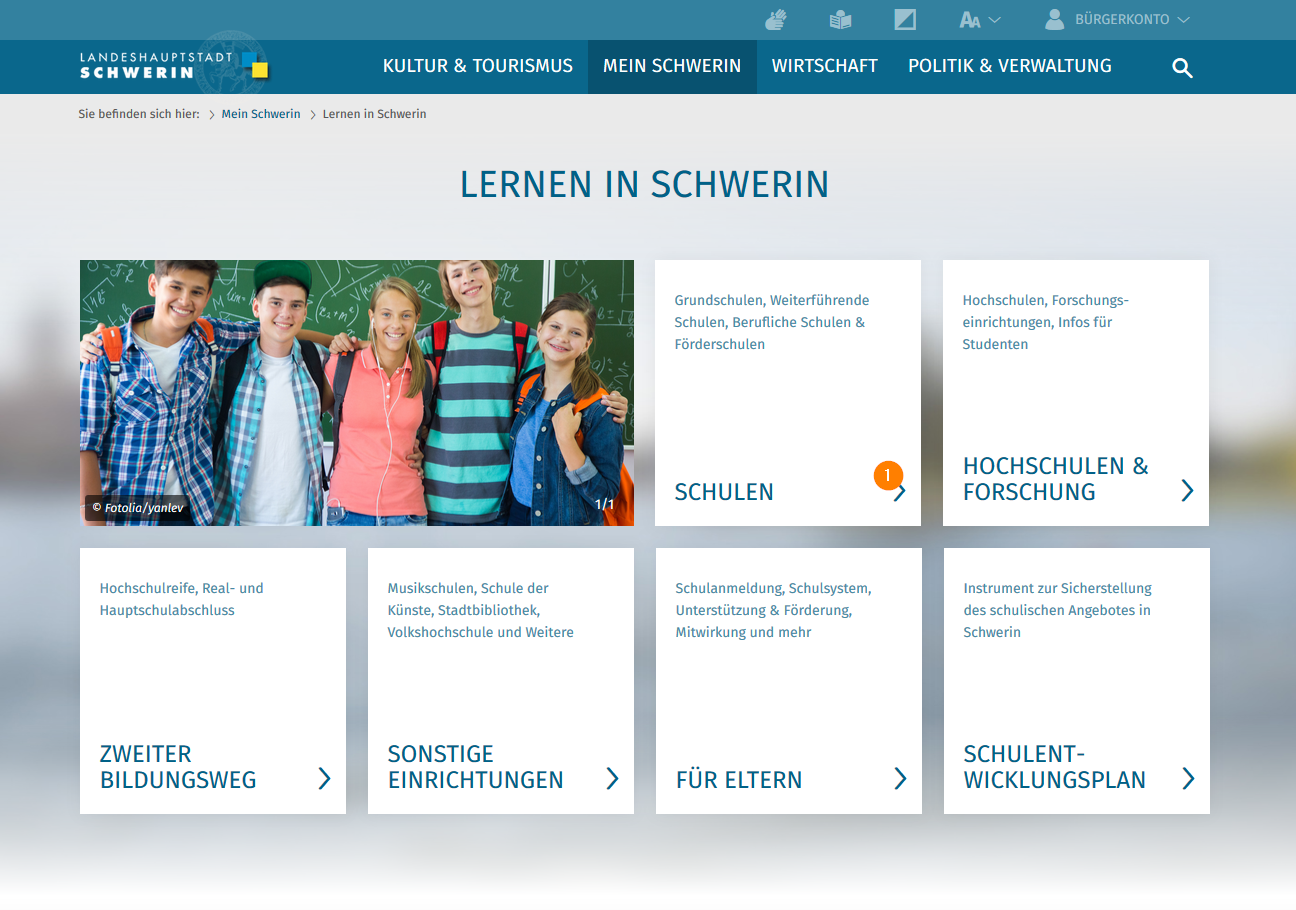This screenshot has width=1296, height=910.
Task: Click arrow on Hochschulen & Forschung tile
Action: click(x=1188, y=490)
